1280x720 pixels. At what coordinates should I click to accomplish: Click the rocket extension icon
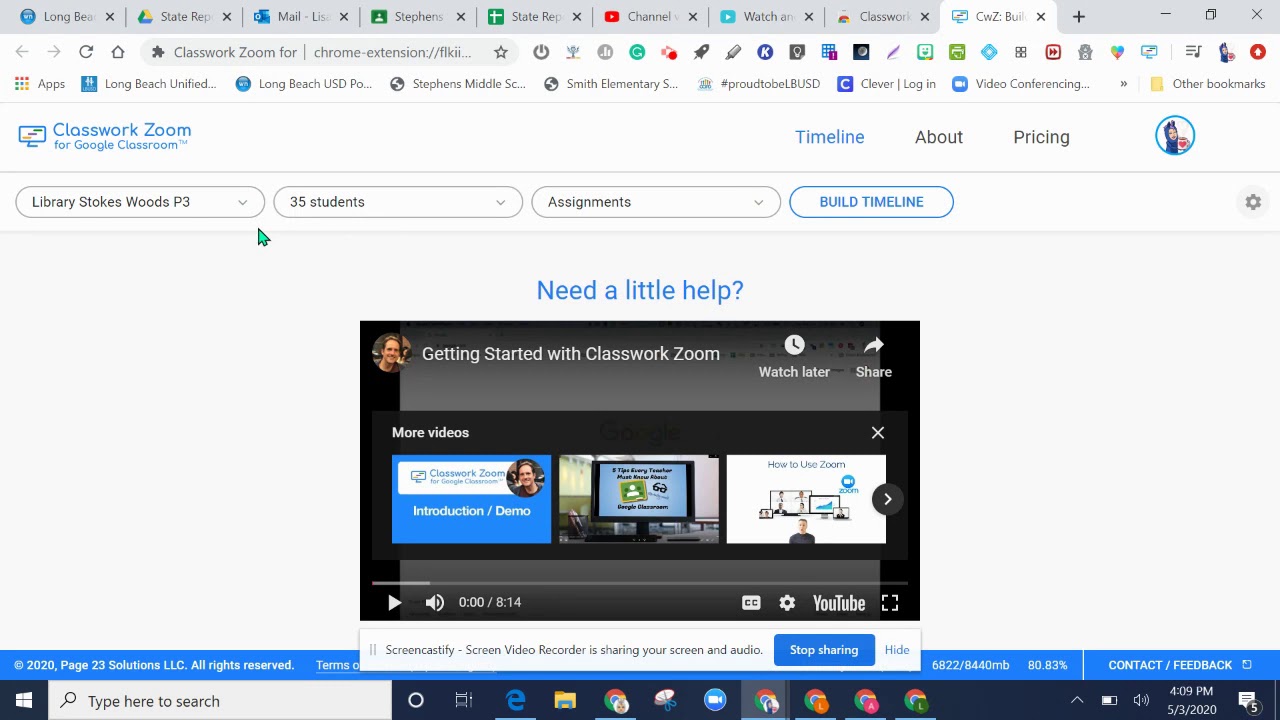(x=701, y=52)
